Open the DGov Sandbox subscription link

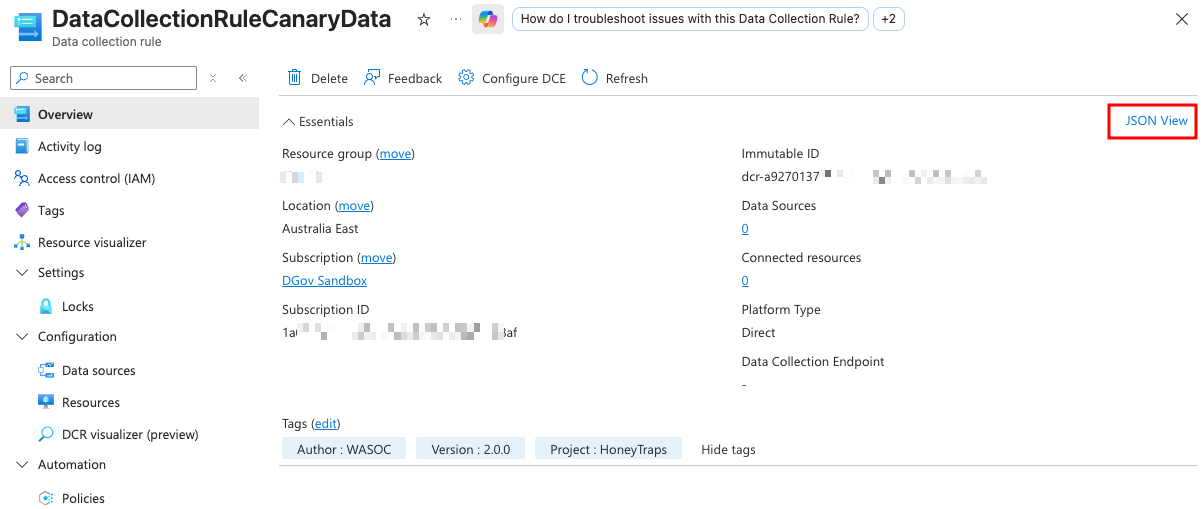tap(324, 281)
